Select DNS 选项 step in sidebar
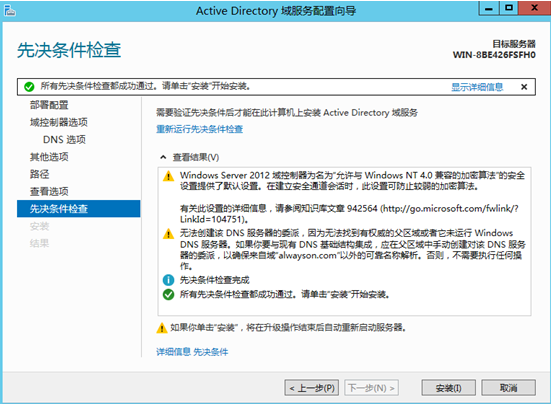This screenshot has width=551, height=404. 64,139
